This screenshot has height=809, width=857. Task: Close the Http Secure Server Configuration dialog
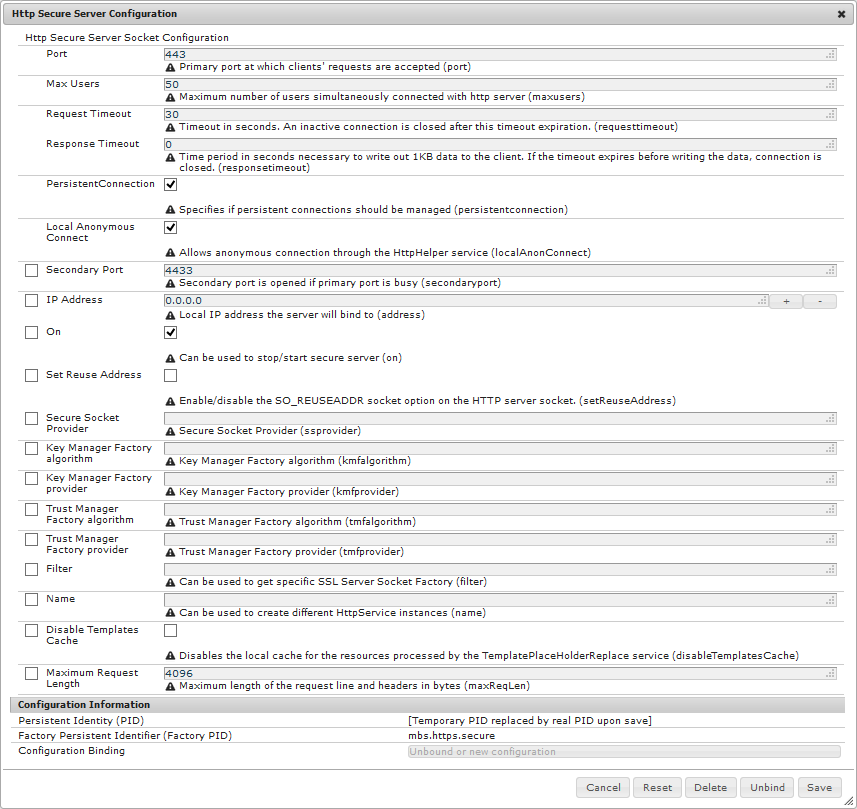pos(842,14)
